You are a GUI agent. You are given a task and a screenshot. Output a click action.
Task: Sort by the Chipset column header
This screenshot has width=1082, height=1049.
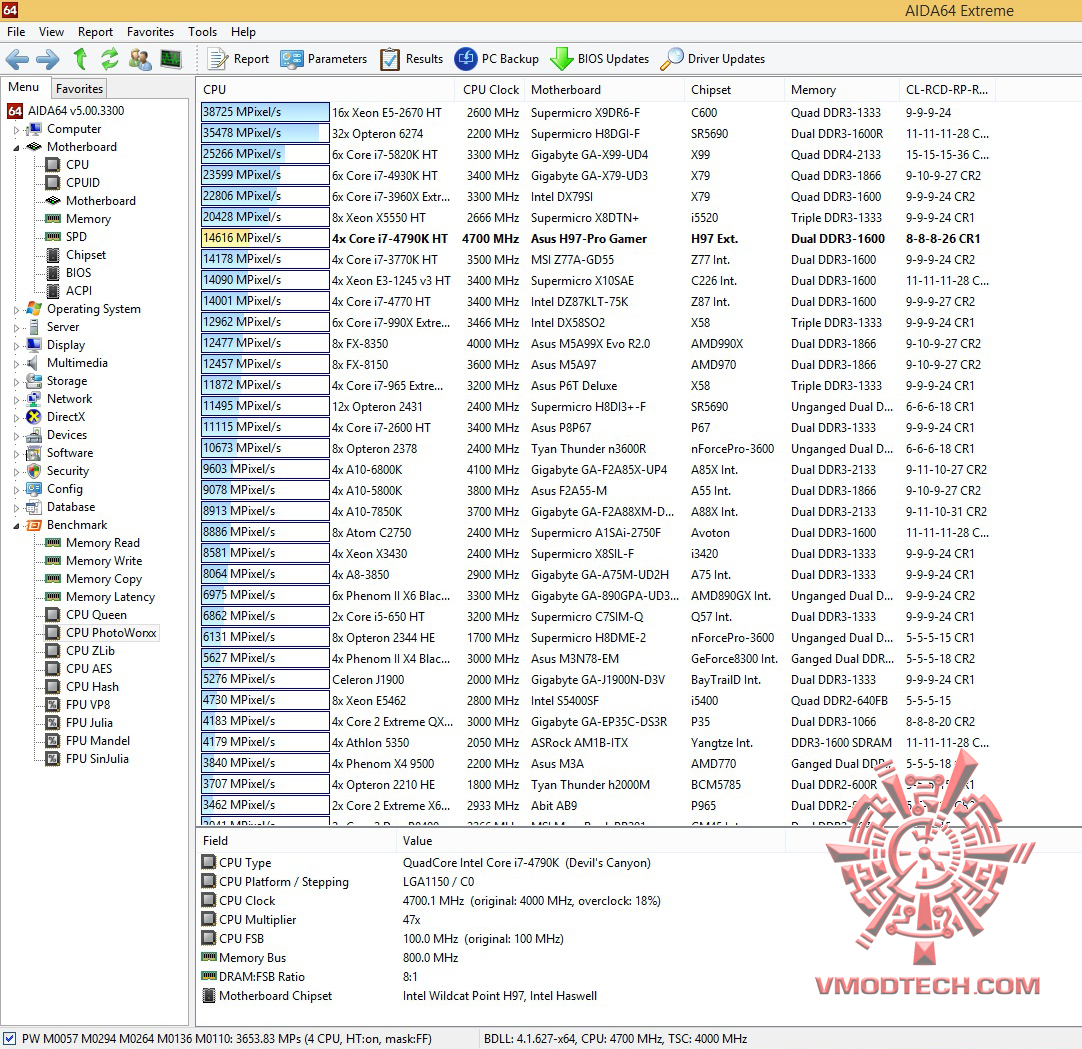pyautogui.click(x=734, y=90)
